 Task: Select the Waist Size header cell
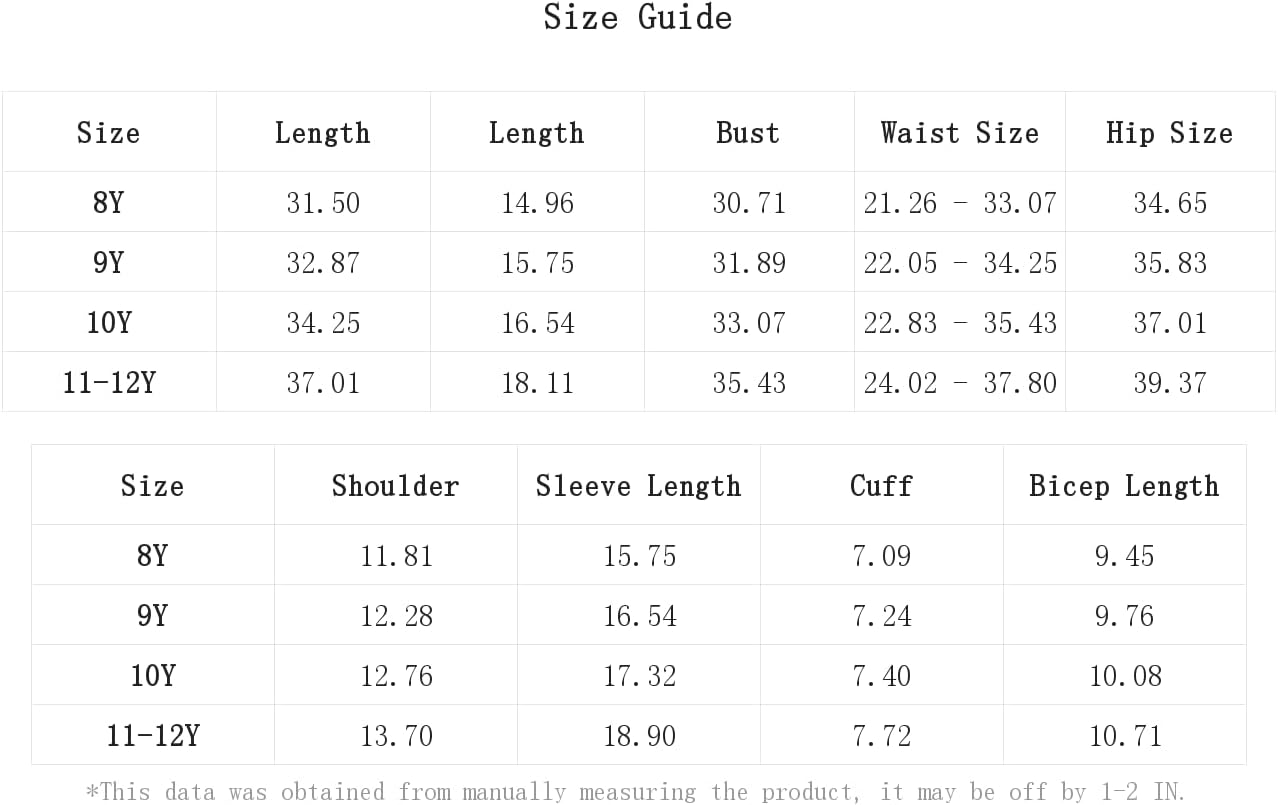(x=960, y=133)
